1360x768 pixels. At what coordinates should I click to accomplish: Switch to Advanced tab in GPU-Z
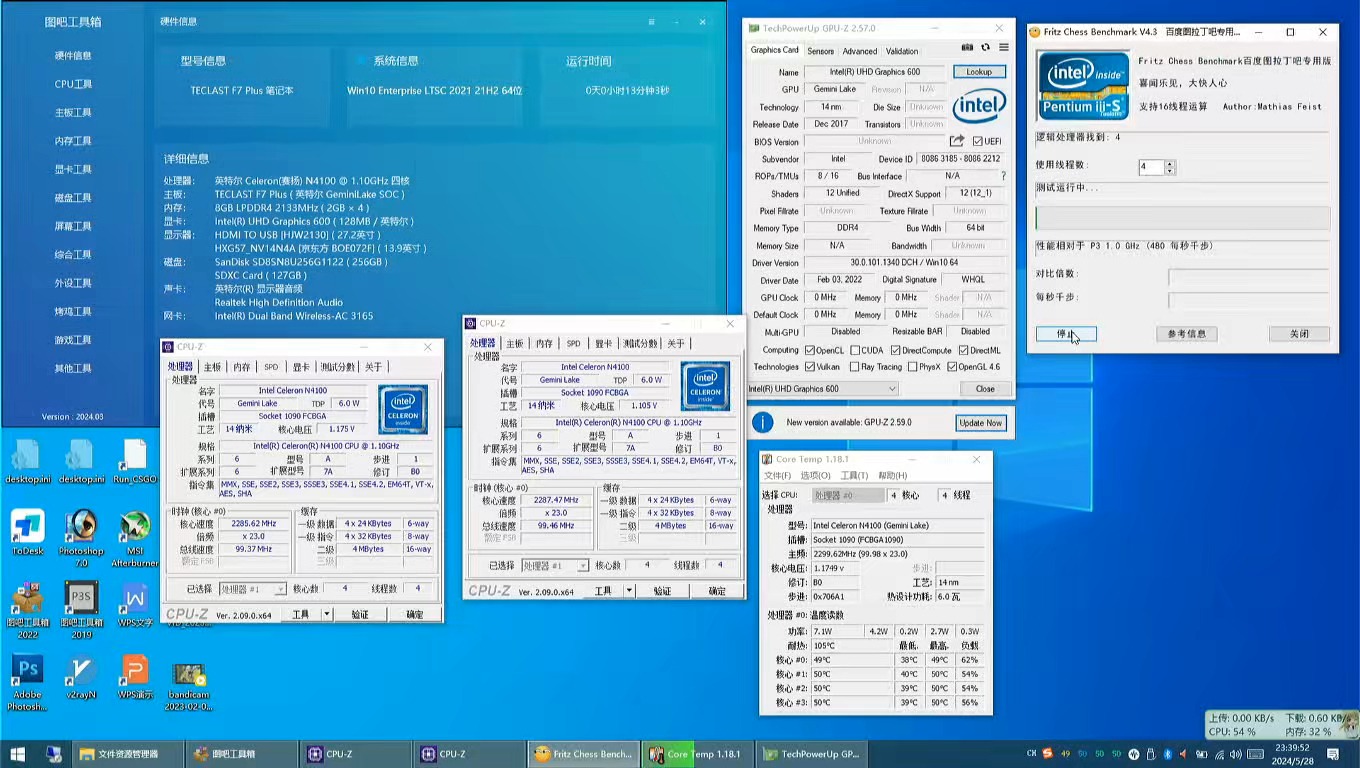(x=859, y=51)
